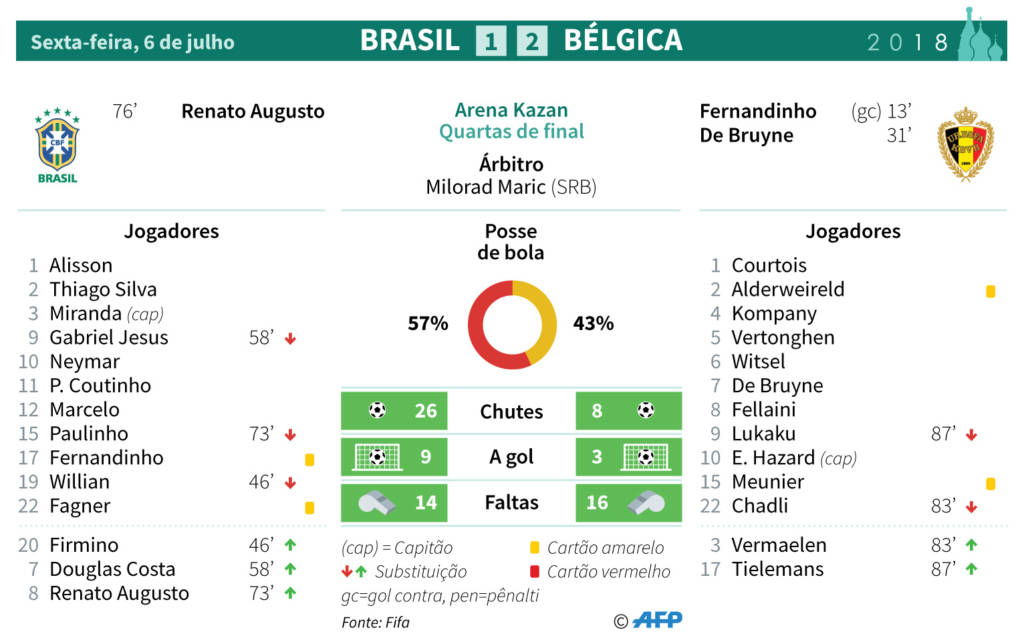Click the green up arrow beside Firmino
Screen dimensions: 1024x644
coord(290,546)
